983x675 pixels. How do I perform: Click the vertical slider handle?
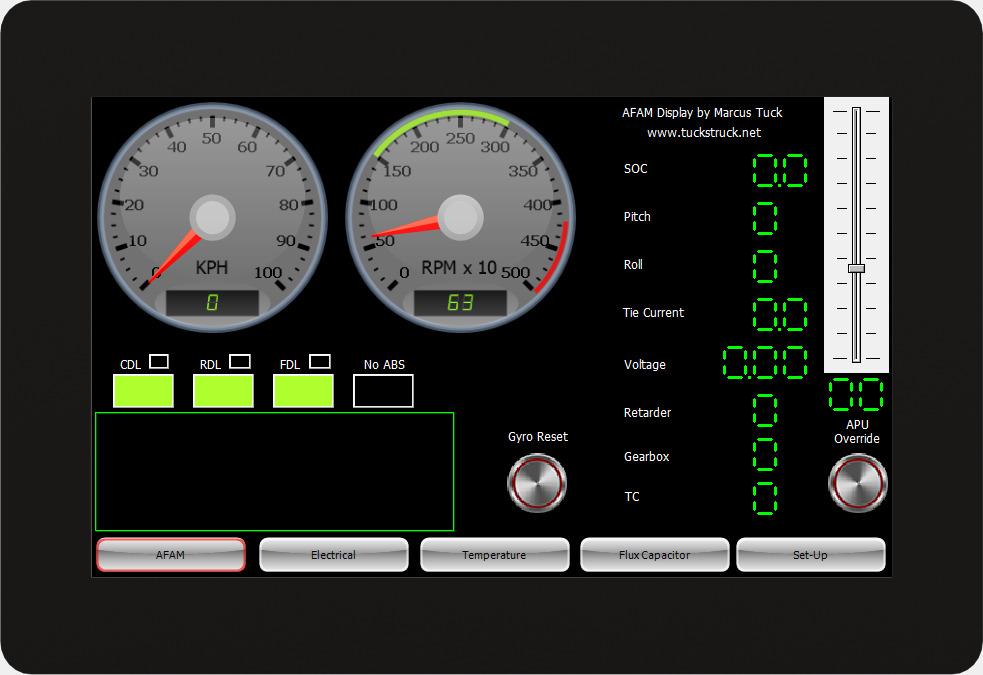click(856, 268)
